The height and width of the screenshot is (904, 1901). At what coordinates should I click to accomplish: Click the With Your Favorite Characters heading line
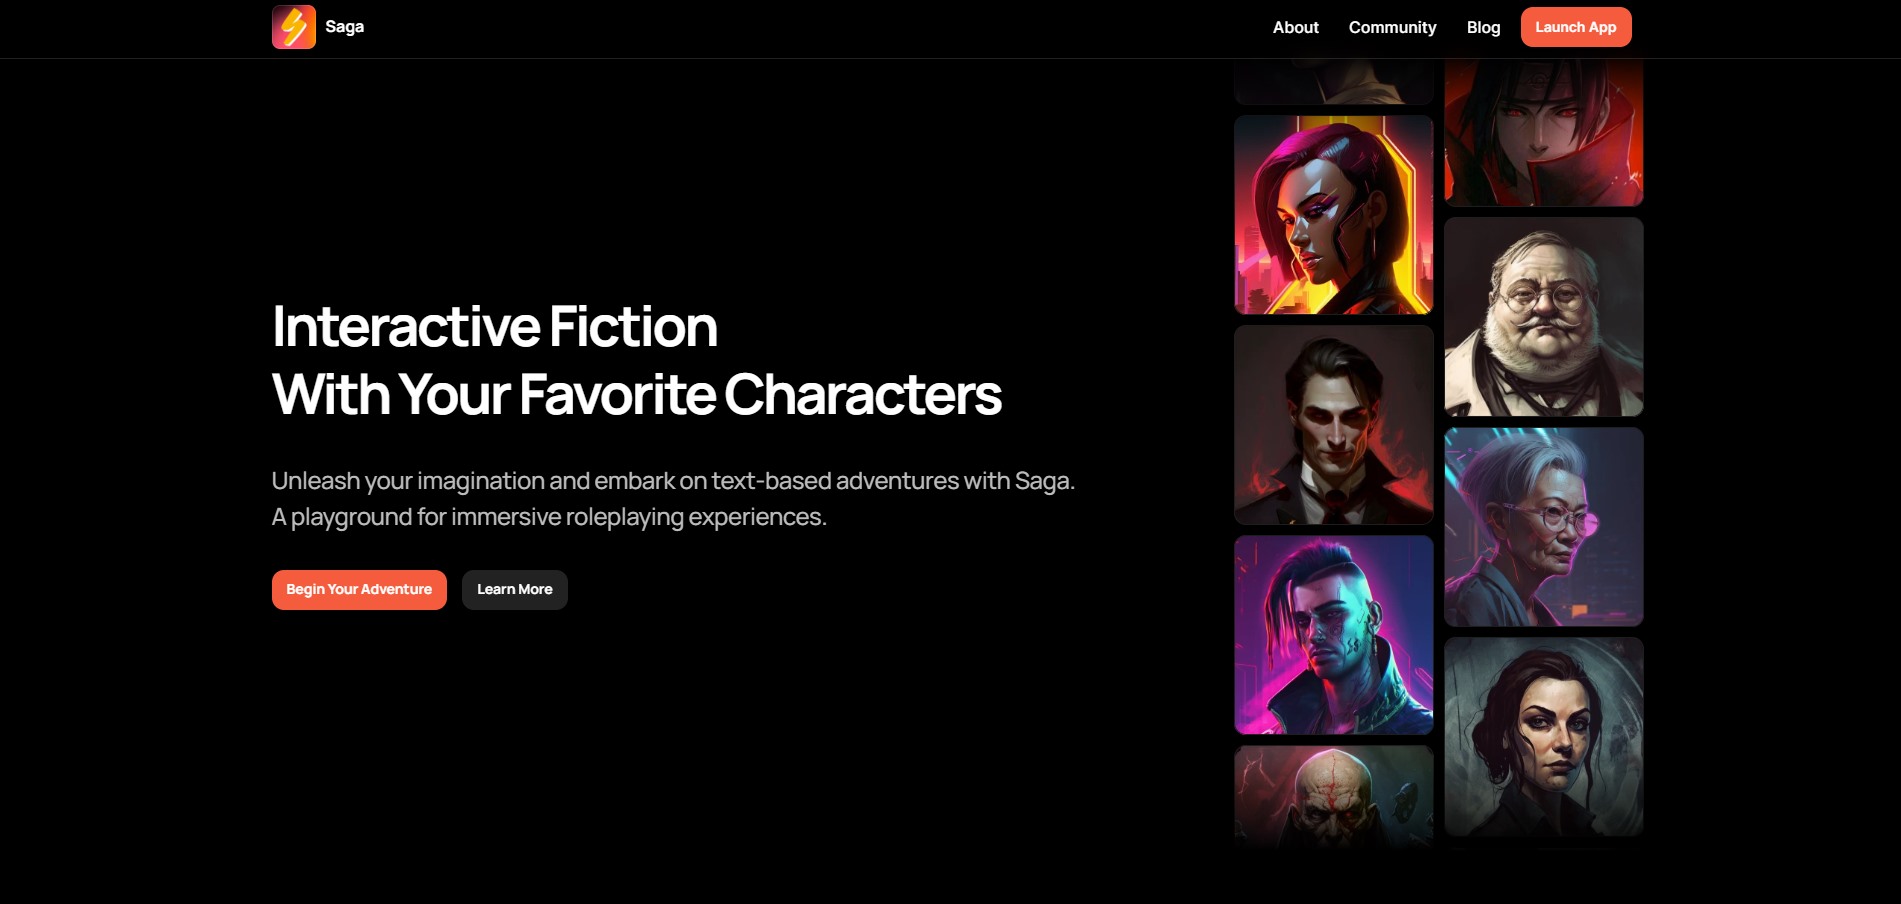click(x=637, y=395)
